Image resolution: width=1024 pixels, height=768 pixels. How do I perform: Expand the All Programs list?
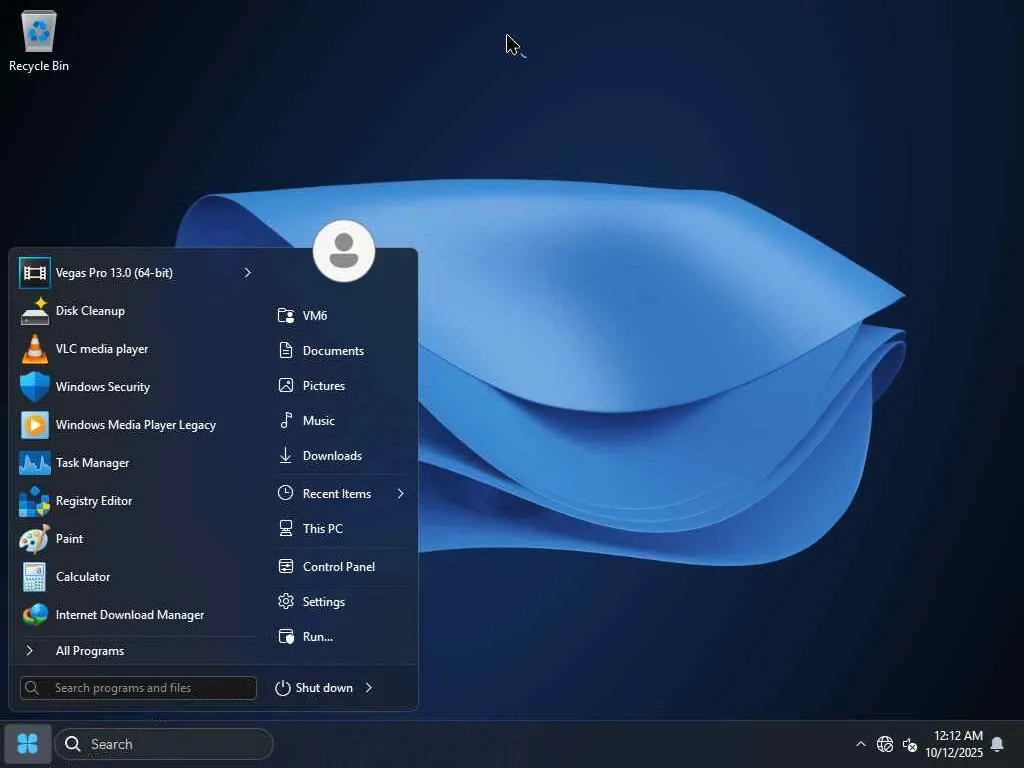(136, 651)
